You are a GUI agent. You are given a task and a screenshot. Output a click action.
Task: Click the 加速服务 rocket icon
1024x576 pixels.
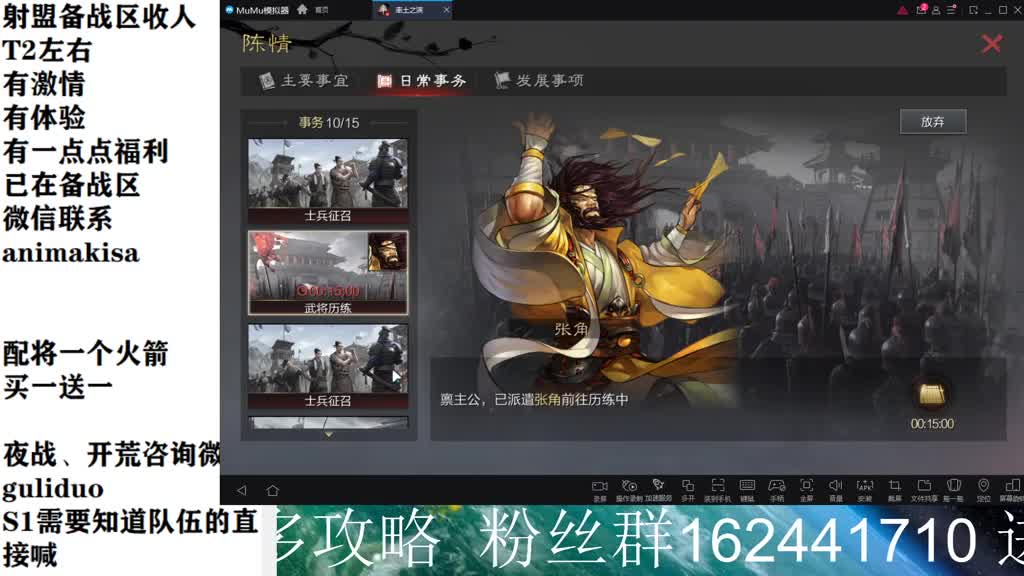[x=658, y=485]
